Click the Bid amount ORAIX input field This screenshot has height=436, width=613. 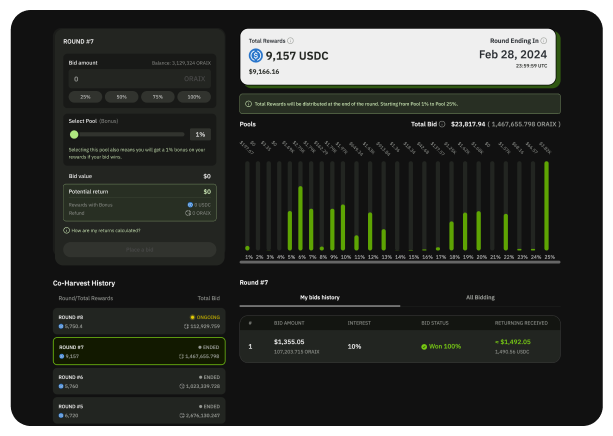pyautogui.click(x=140, y=79)
